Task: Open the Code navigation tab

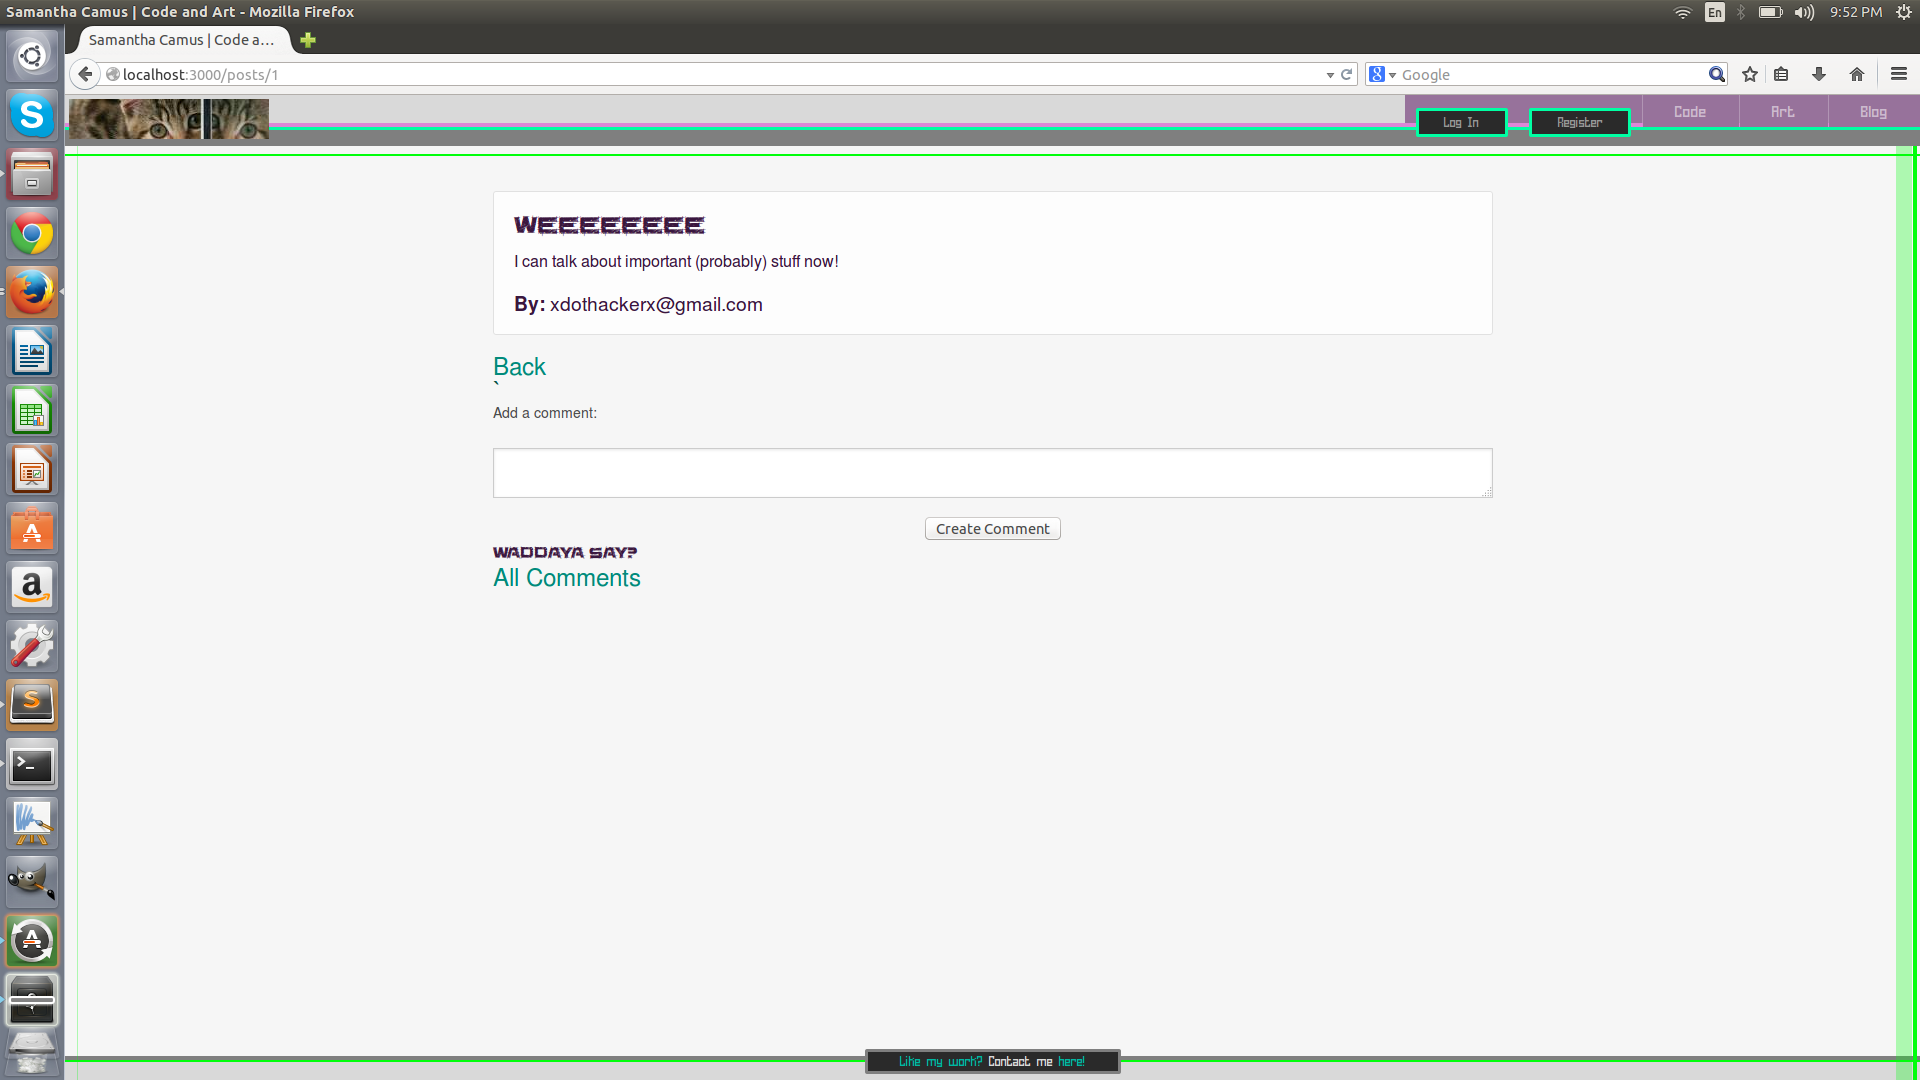Action: point(1690,112)
